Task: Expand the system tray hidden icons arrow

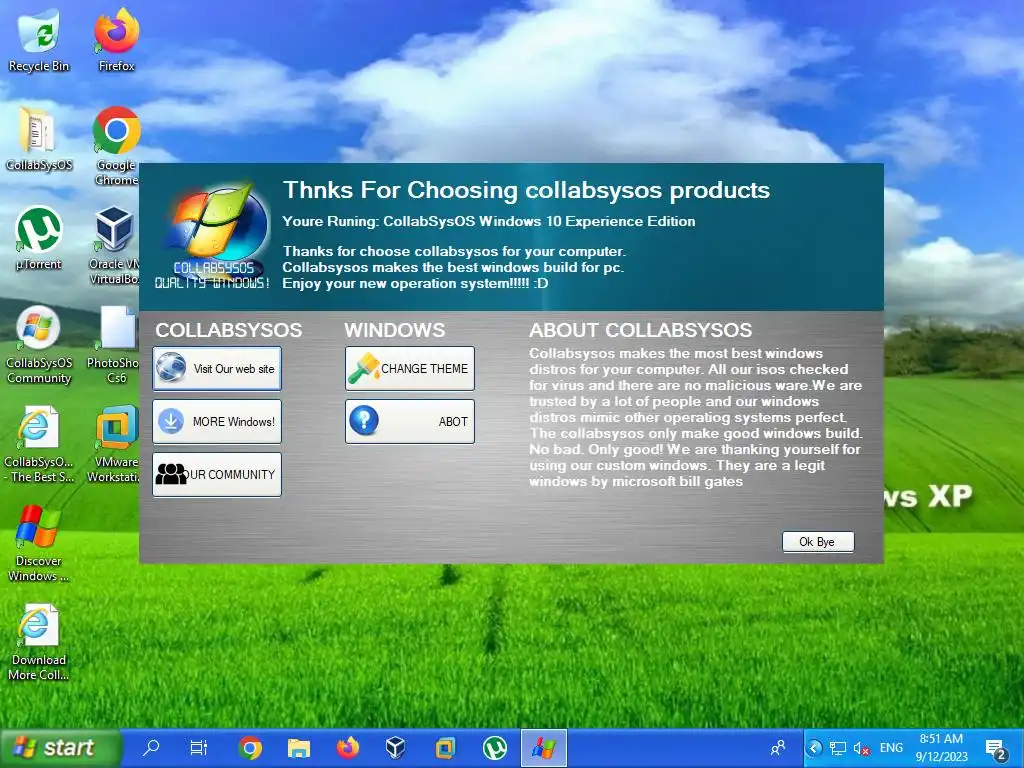Action: pyautogui.click(x=814, y=748)
